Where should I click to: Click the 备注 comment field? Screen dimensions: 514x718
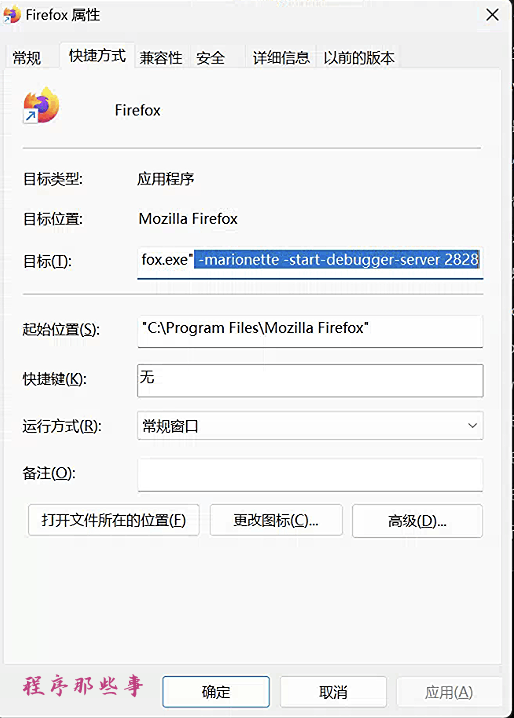(310, 475)
